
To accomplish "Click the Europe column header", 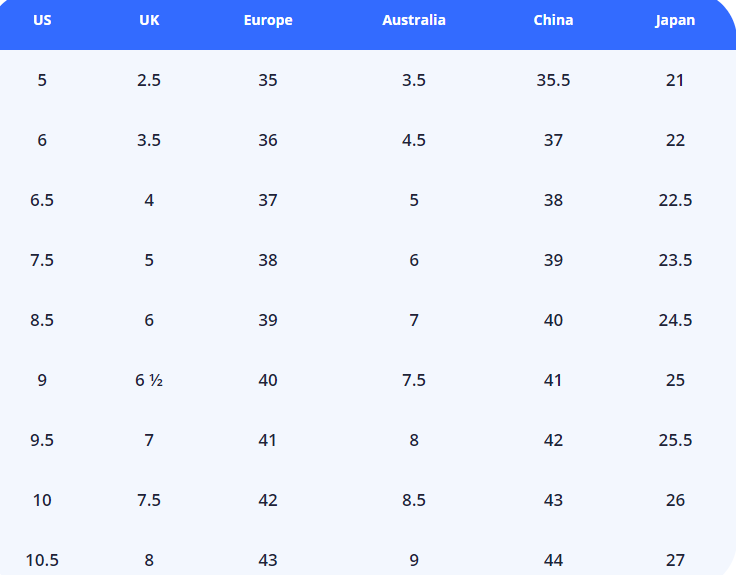I will pyautogui.click(x=268, y=20).
